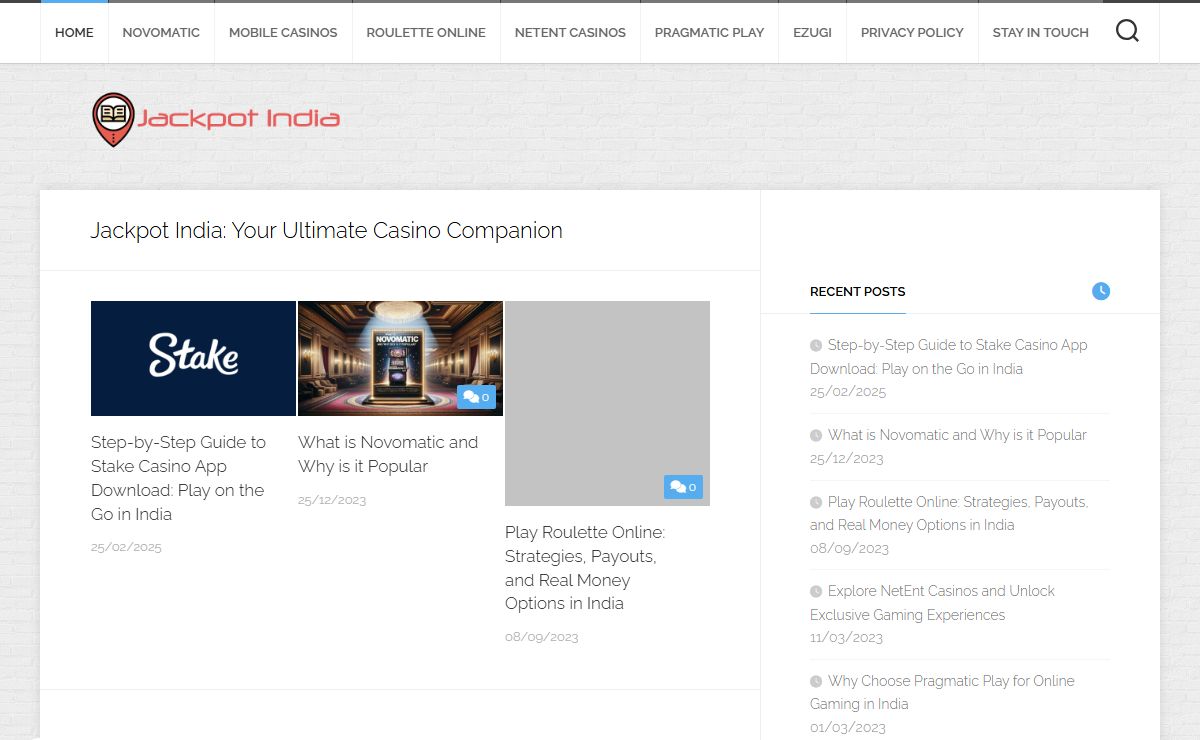Image resolution: width=1200 pixels, height=740 pixels.
Task: Click clock icon before Why Choose Pragmatic Play post
Action: 816,682
